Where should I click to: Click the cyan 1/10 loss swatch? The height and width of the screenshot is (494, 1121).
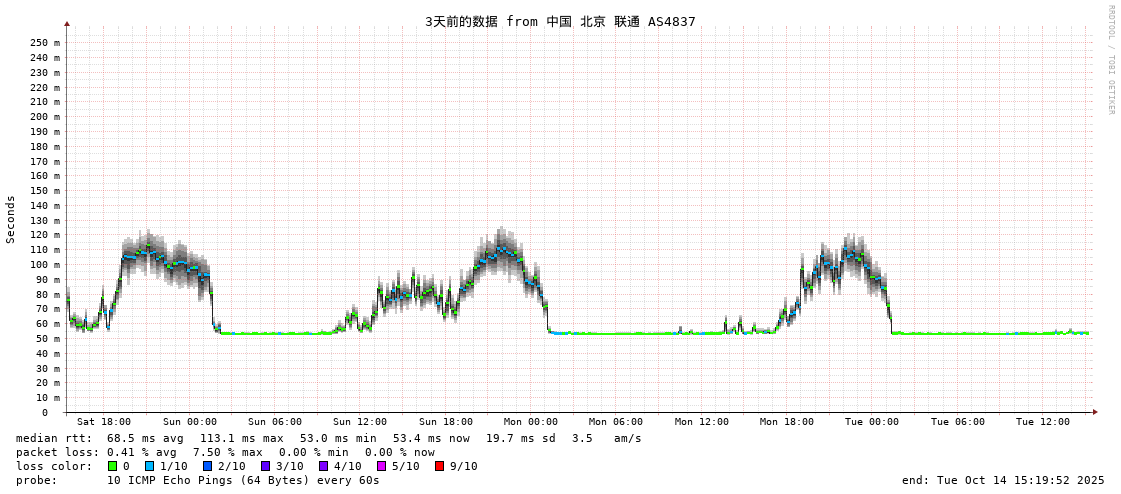pyautogui.click(x=149, y=466)
